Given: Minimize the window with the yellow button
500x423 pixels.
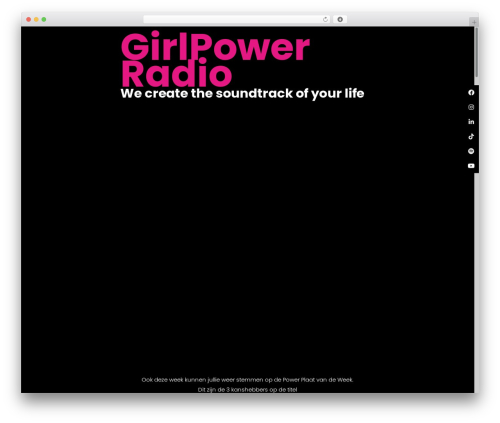Looking at the screenshot, I should (36, 19).
